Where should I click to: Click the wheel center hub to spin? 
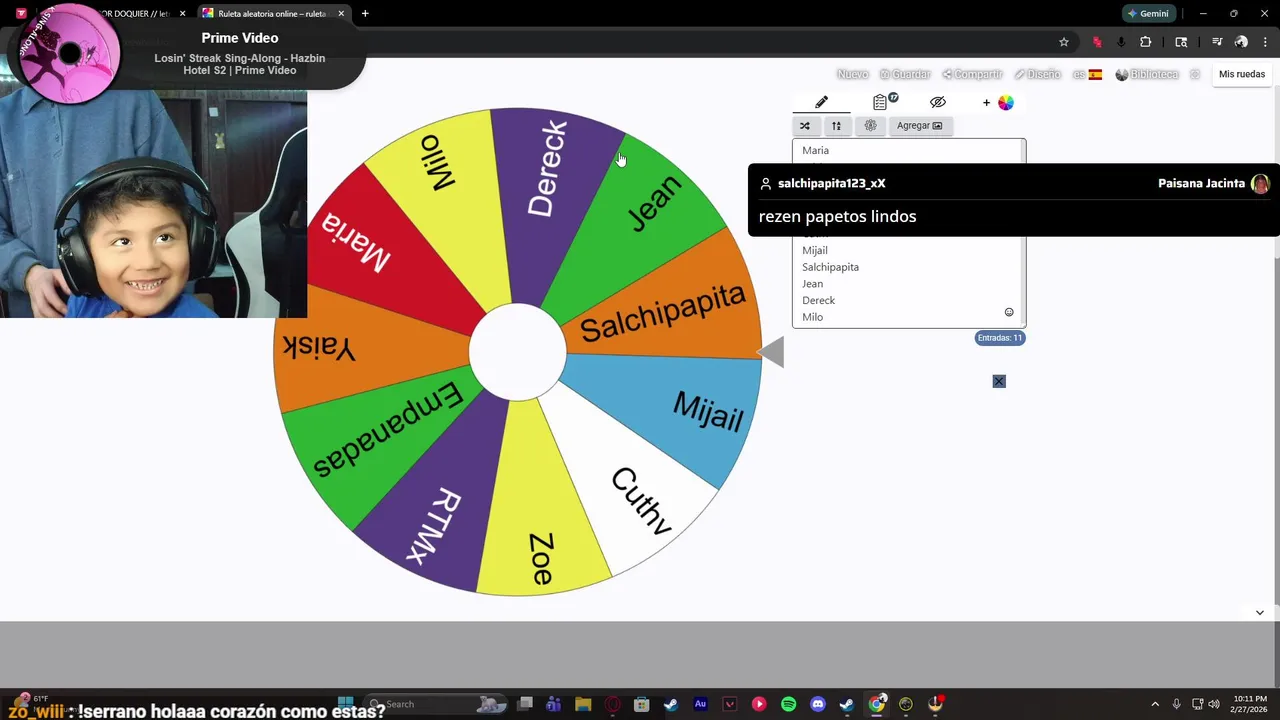point(518,352)
